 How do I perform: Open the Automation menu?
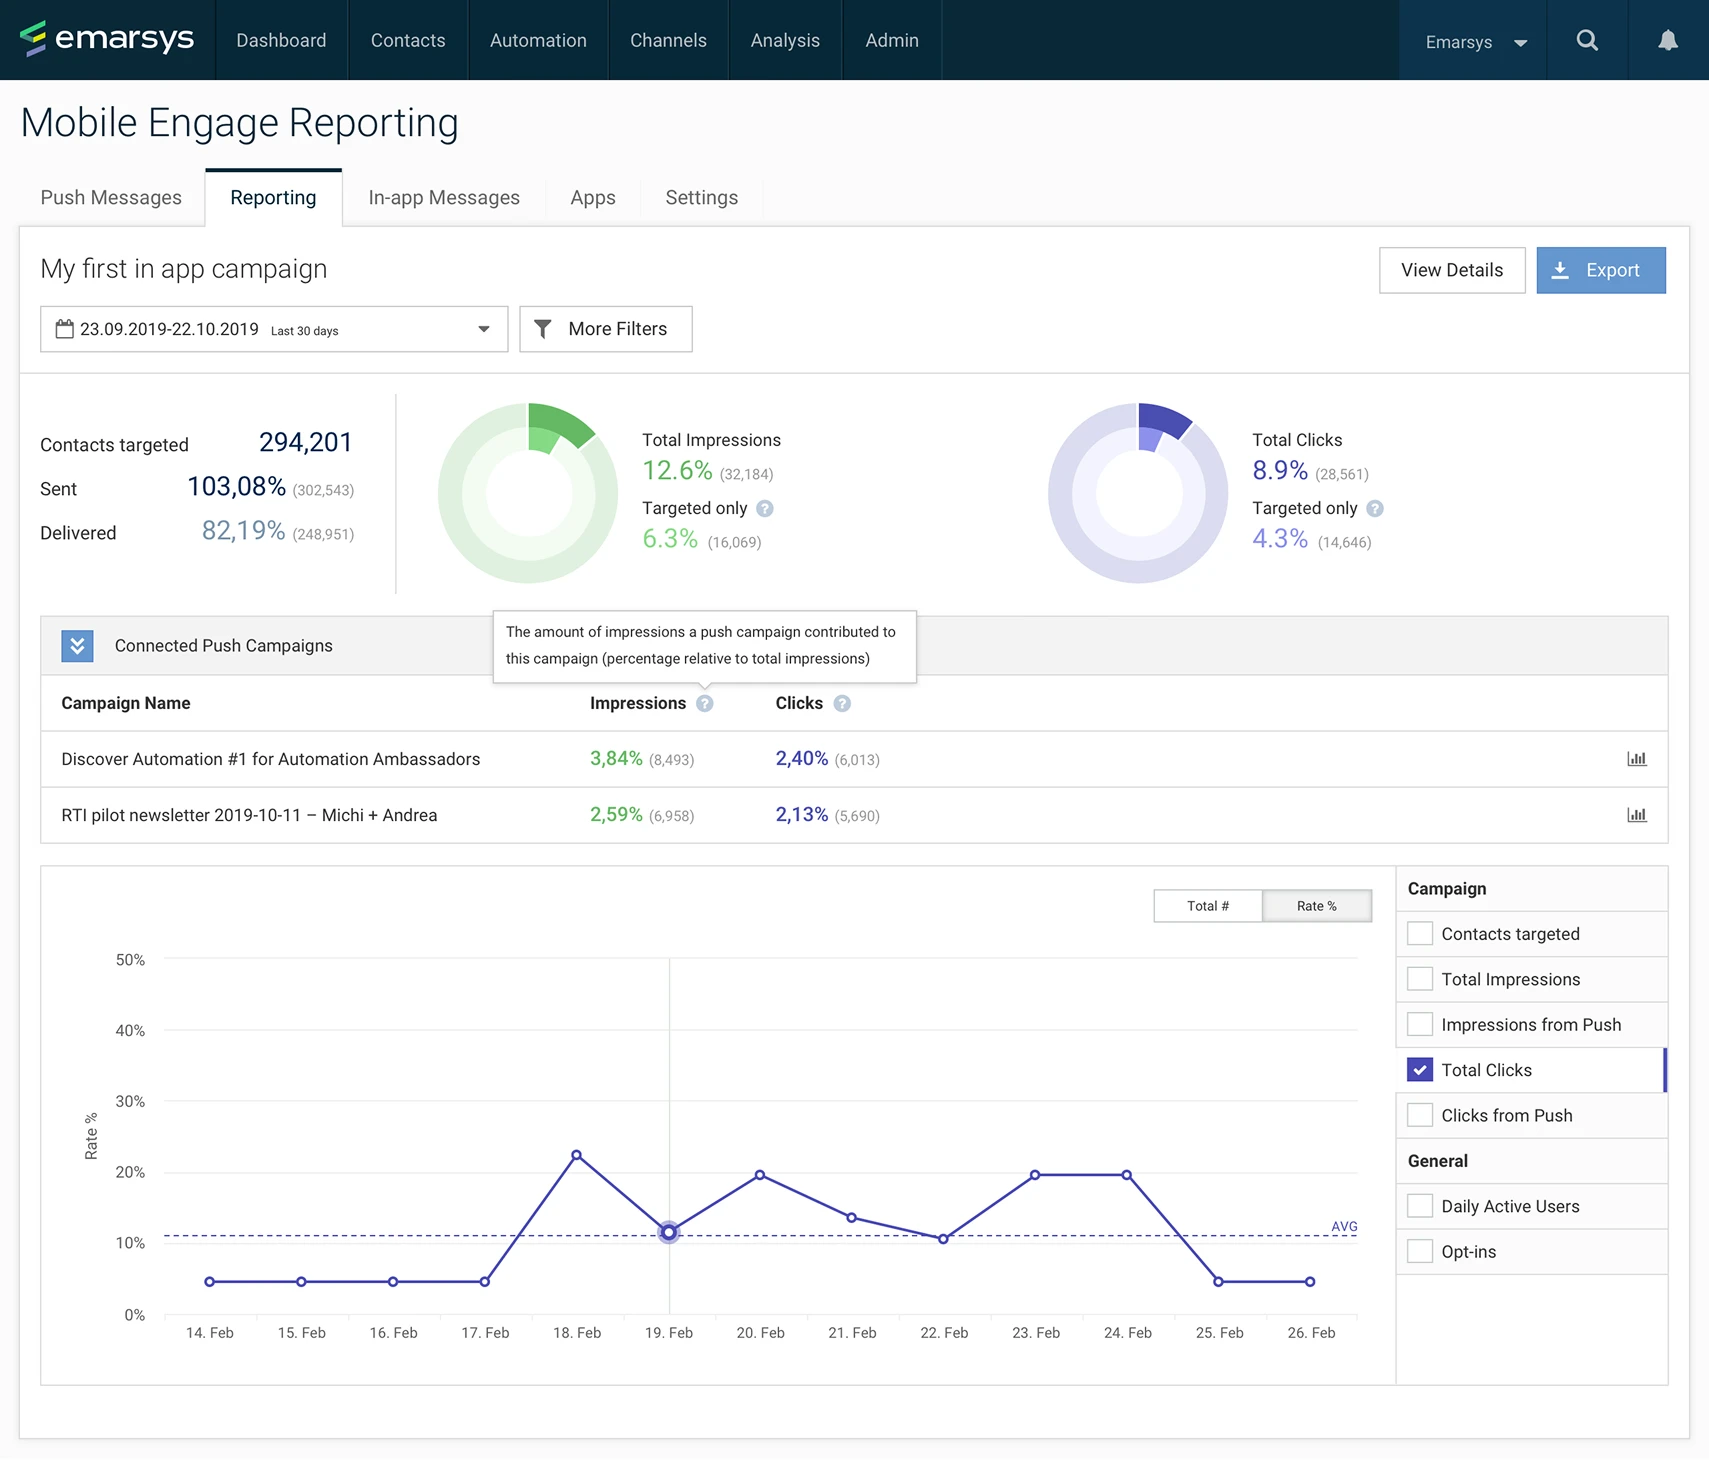point(538,41)
